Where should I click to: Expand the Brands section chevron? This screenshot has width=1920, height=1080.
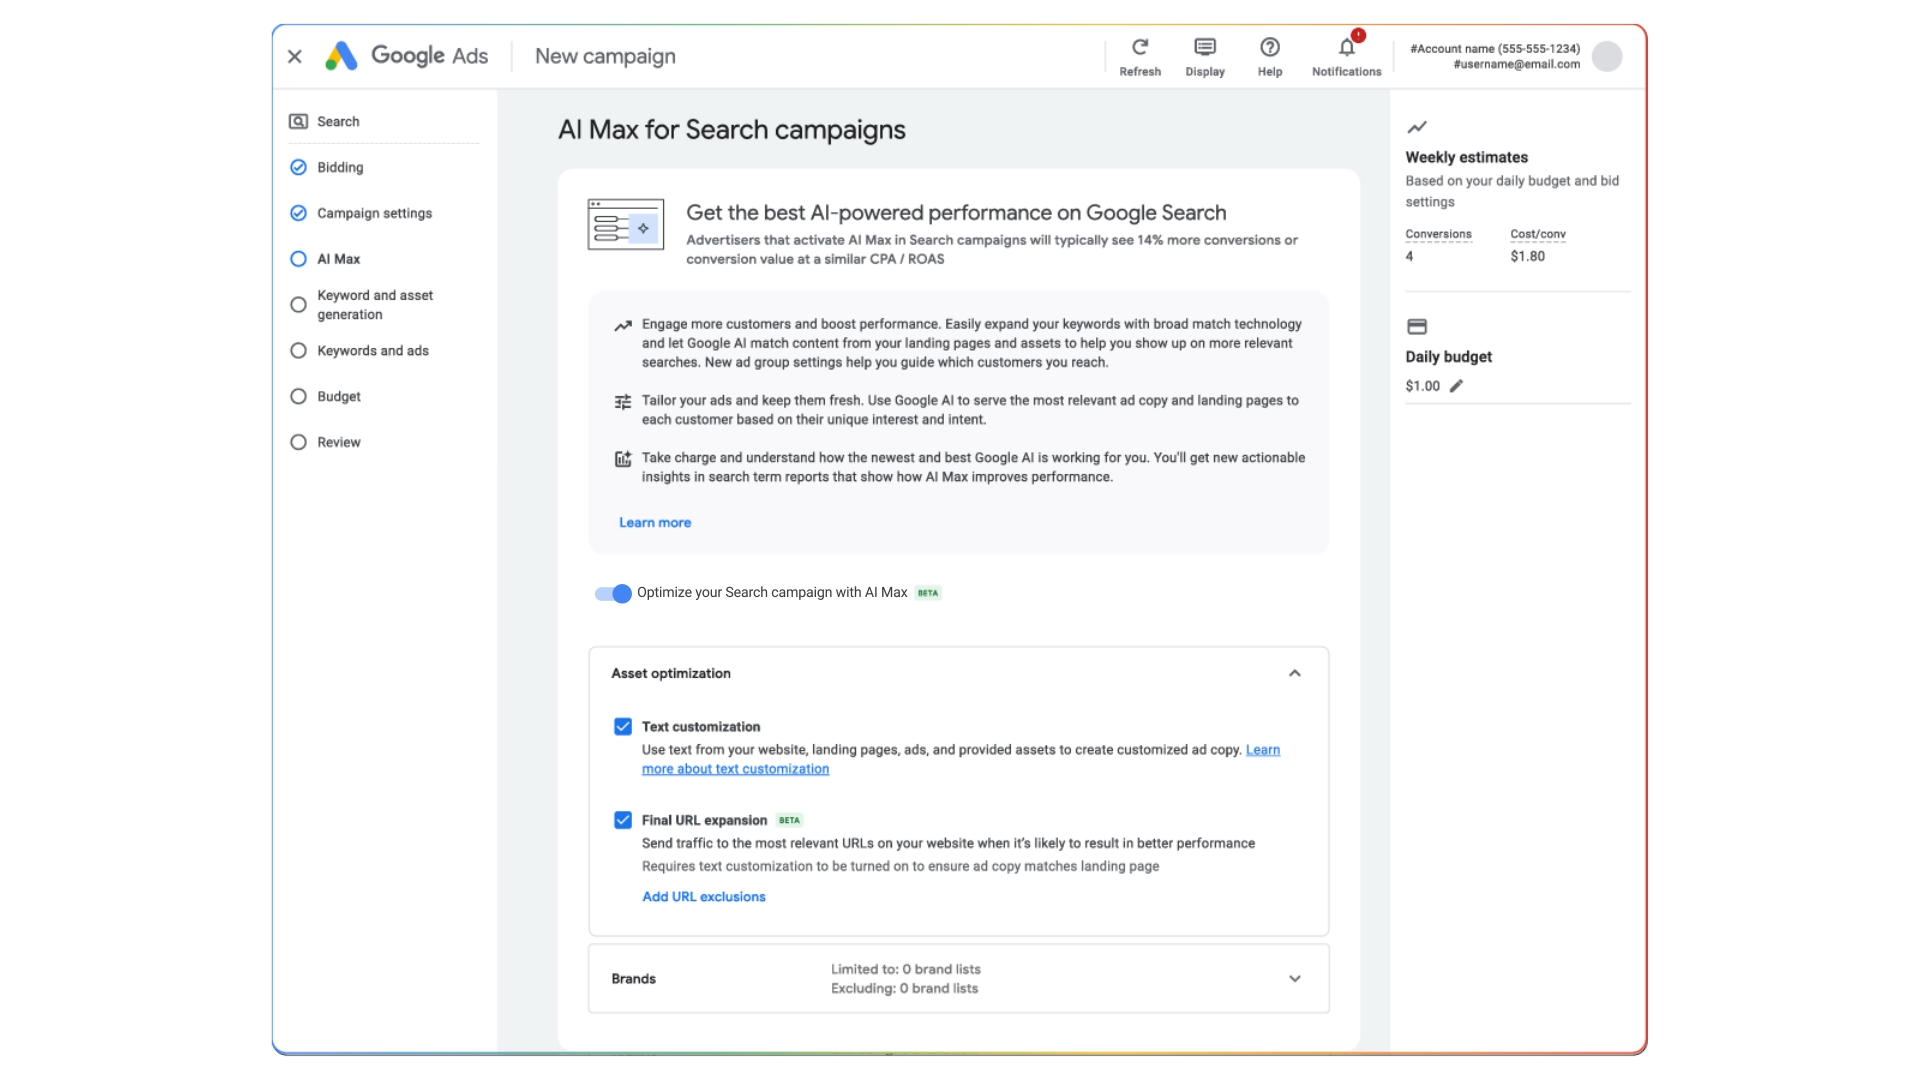[1295, 979]
